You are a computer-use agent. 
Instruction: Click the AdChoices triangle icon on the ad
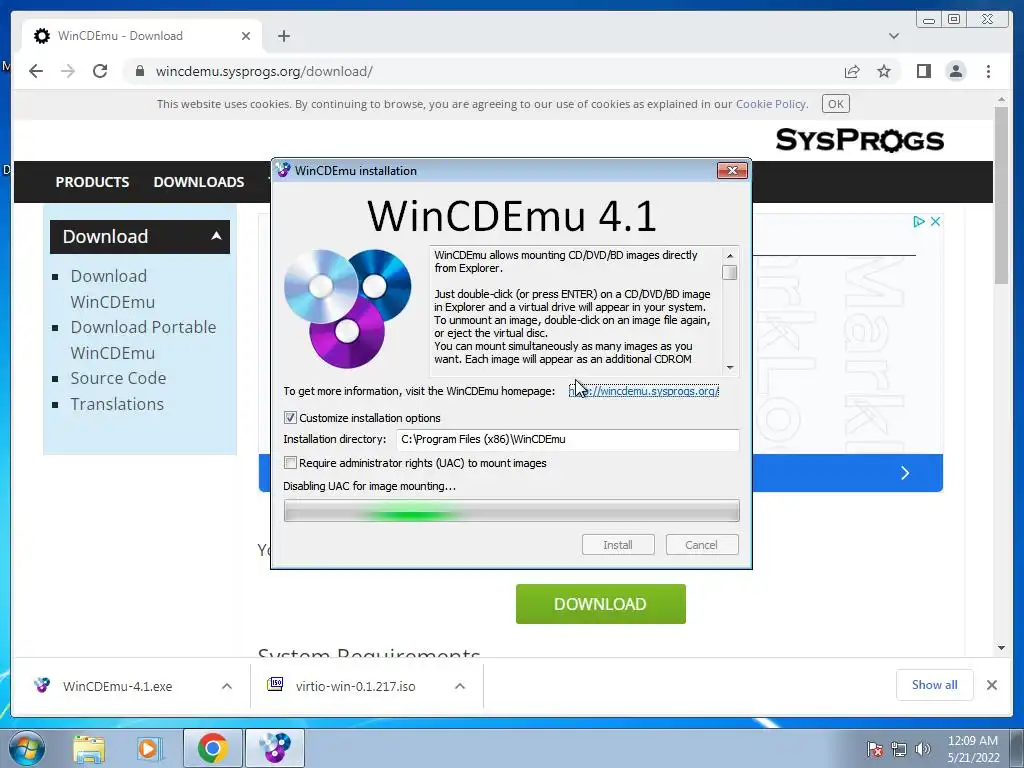click(919, 221)
